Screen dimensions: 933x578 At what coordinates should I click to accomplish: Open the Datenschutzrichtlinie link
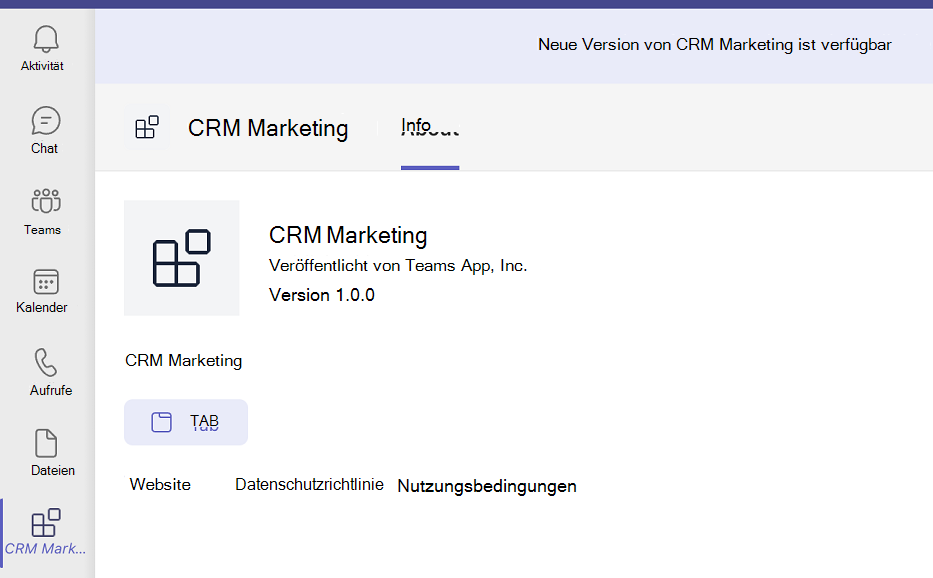[309, 485]
